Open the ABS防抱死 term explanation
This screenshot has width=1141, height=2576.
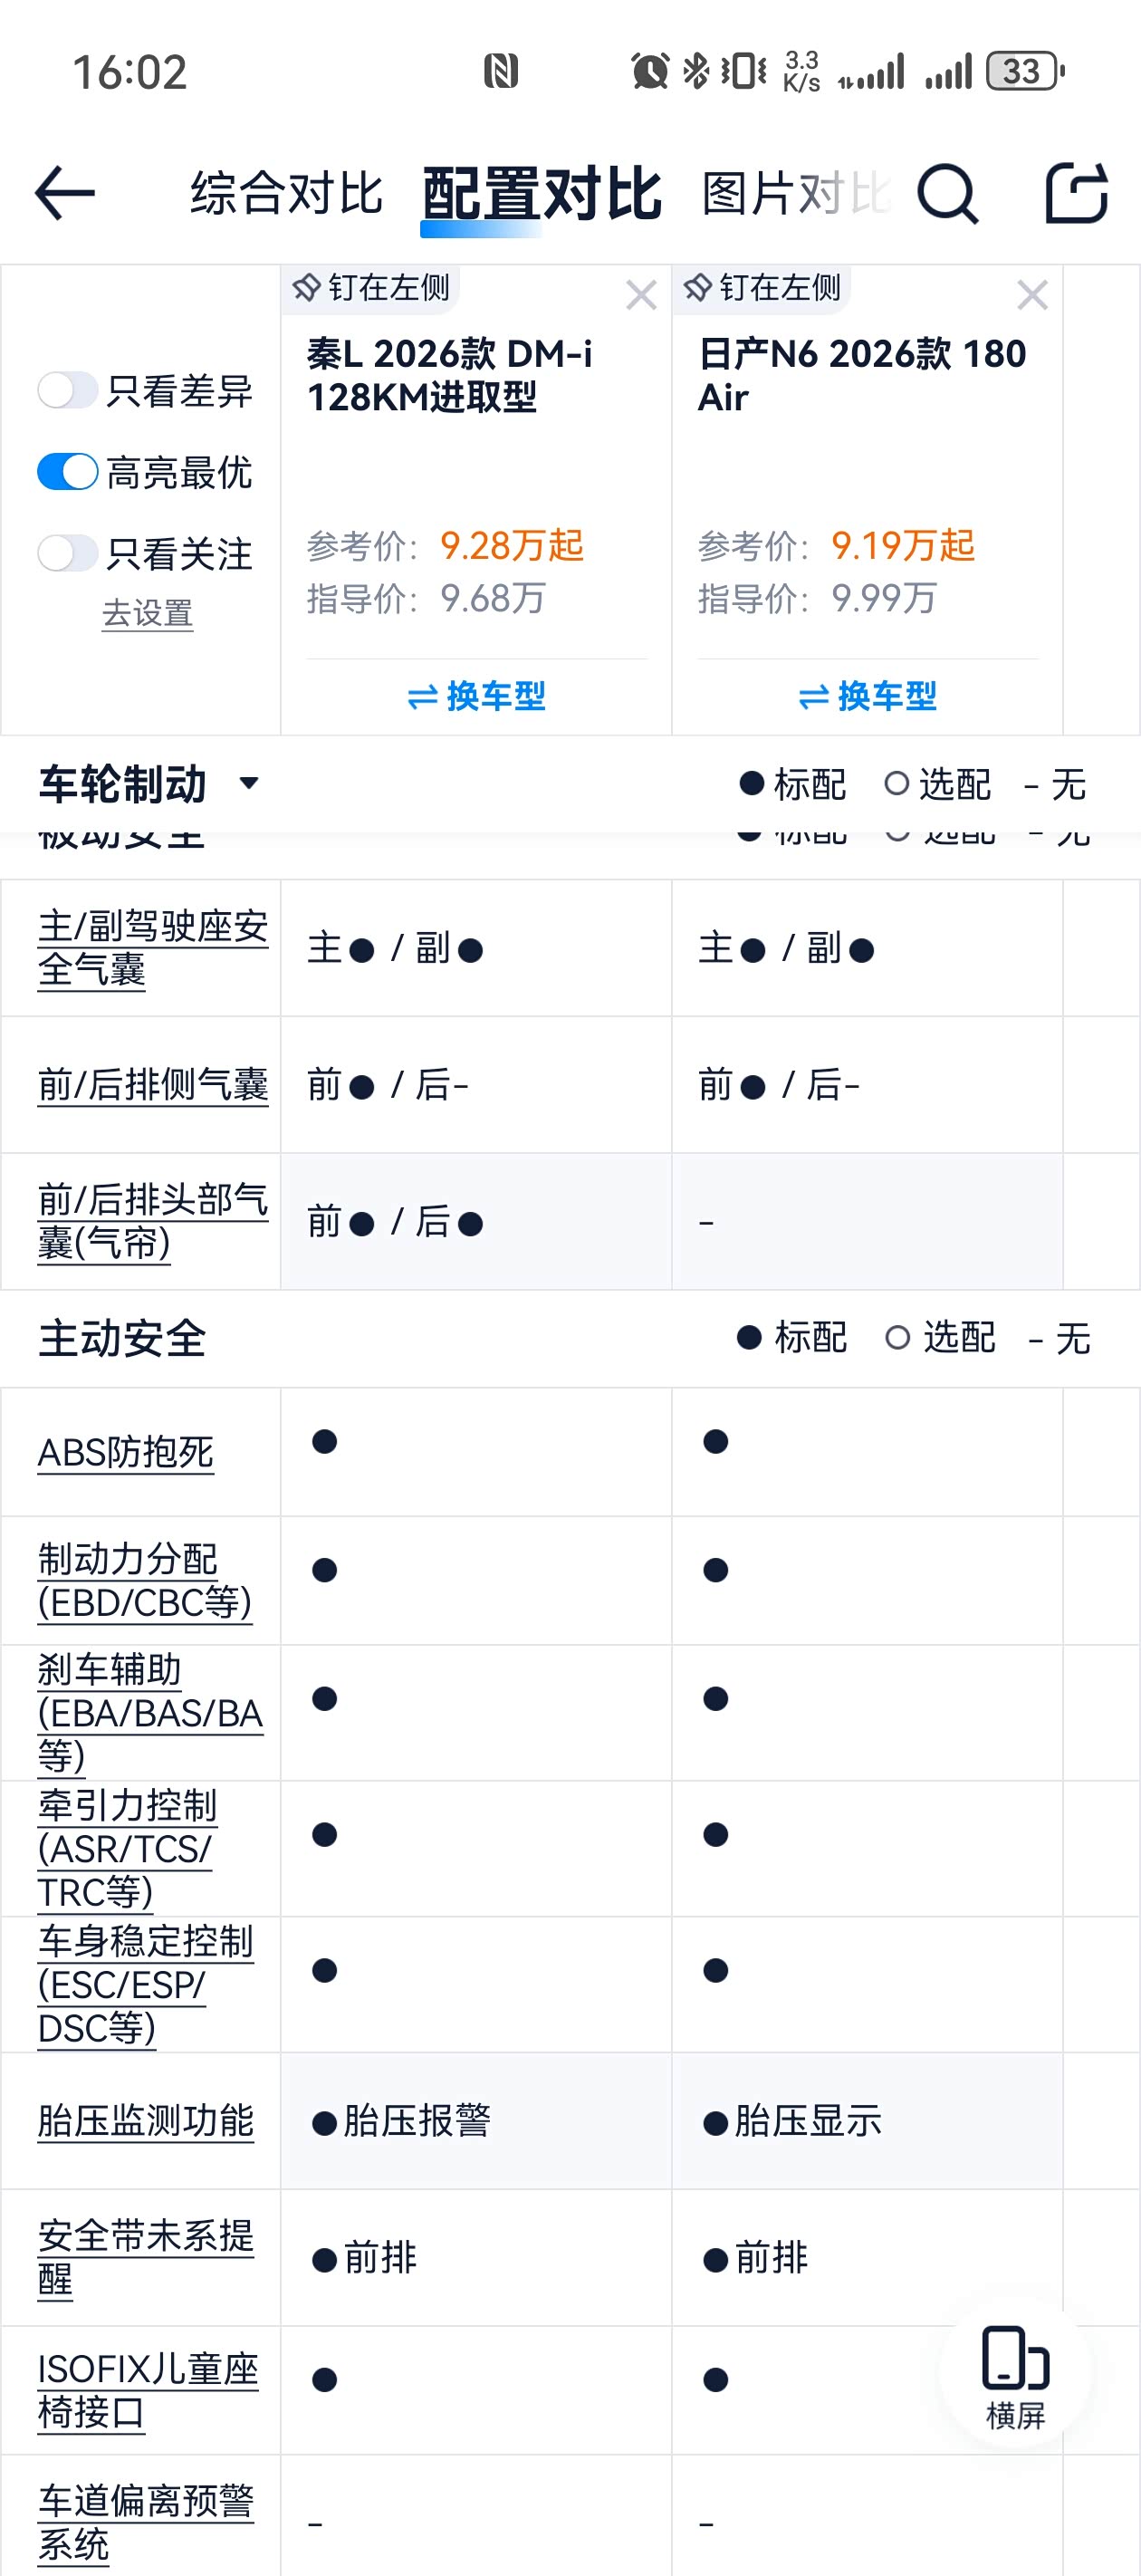pyautogui.click(x=126, y=1452)
